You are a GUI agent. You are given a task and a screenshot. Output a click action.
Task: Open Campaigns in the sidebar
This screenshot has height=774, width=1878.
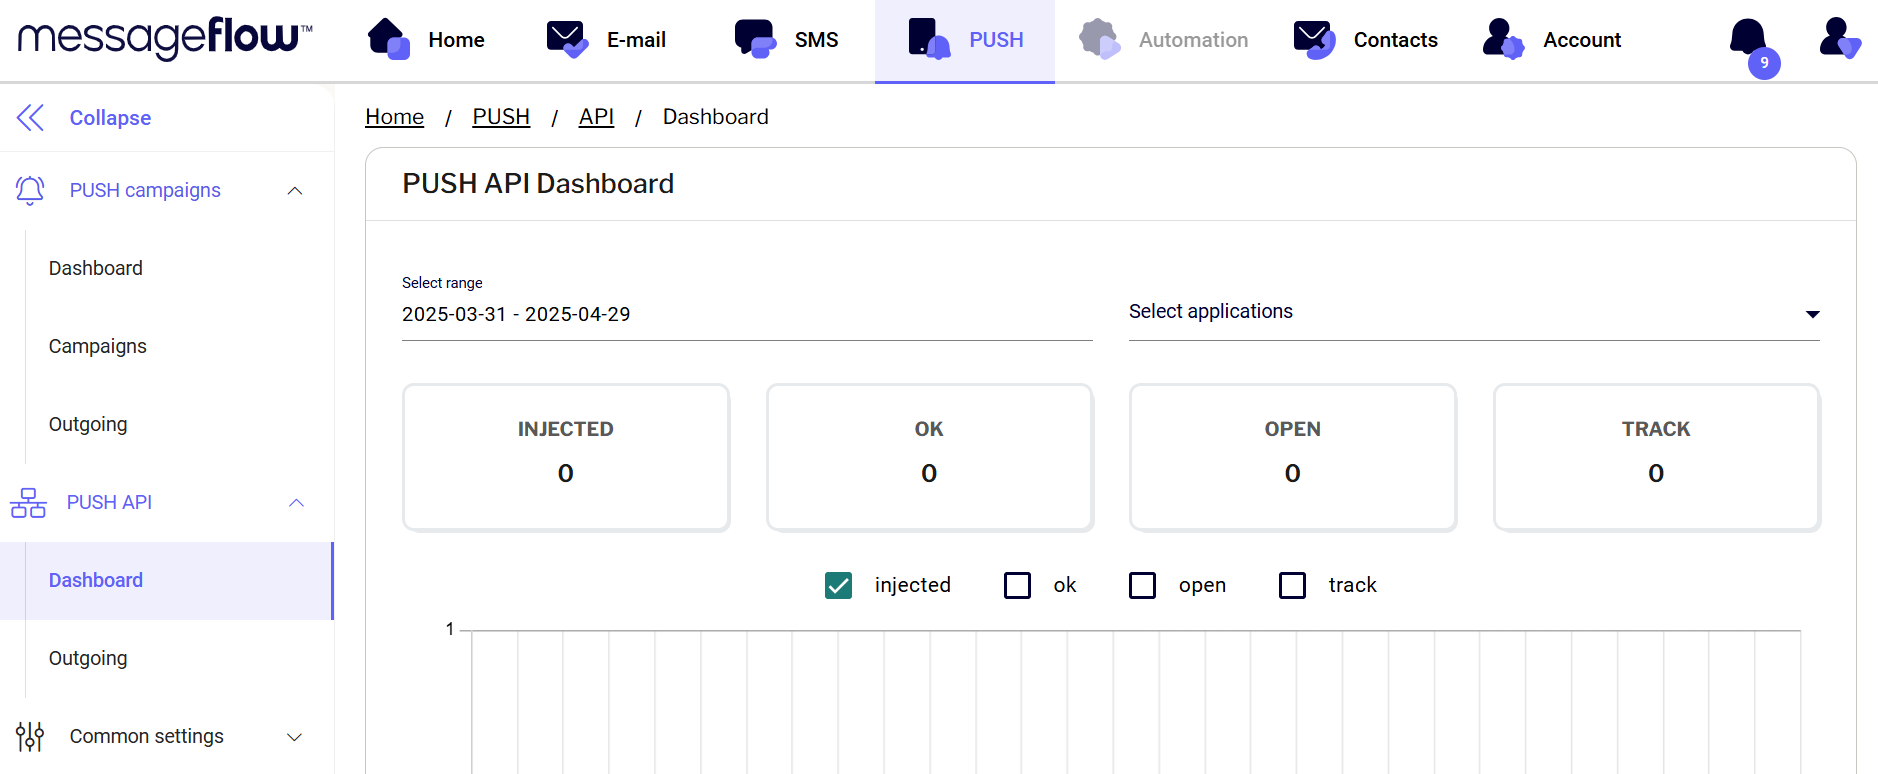tap(98, 346)
